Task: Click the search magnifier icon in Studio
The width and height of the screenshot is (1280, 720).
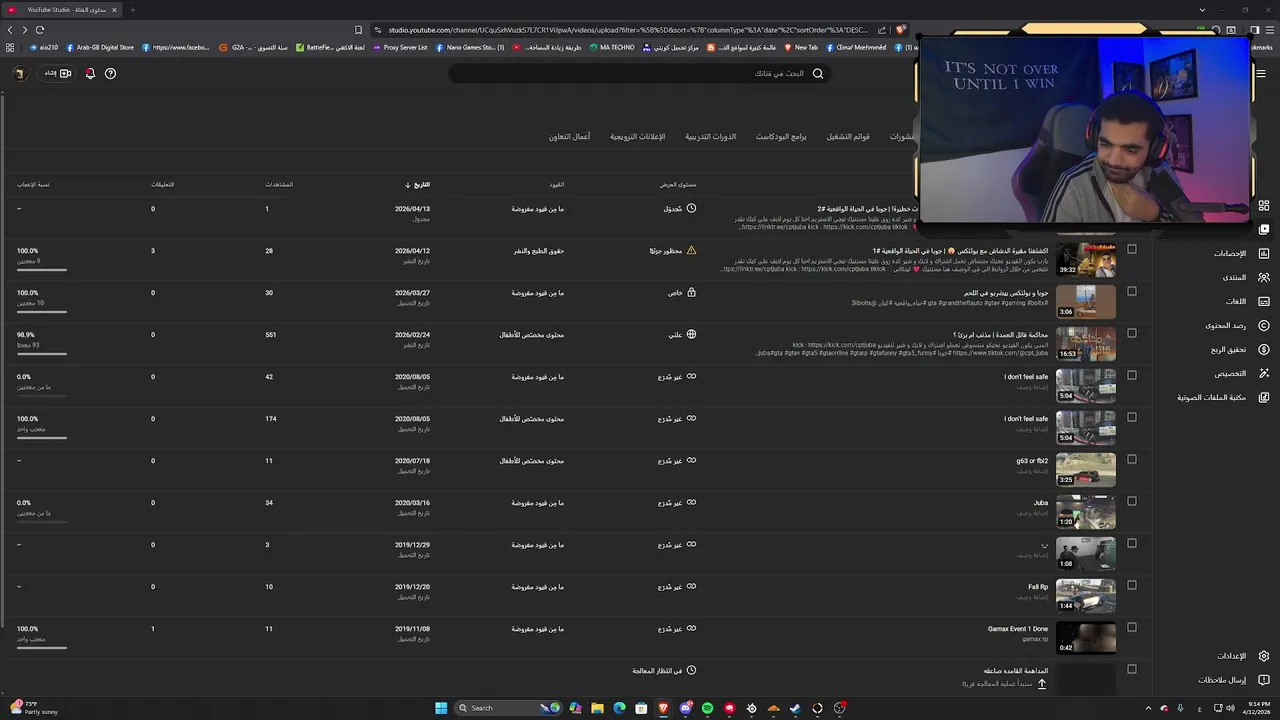Action: pos(818,73)
